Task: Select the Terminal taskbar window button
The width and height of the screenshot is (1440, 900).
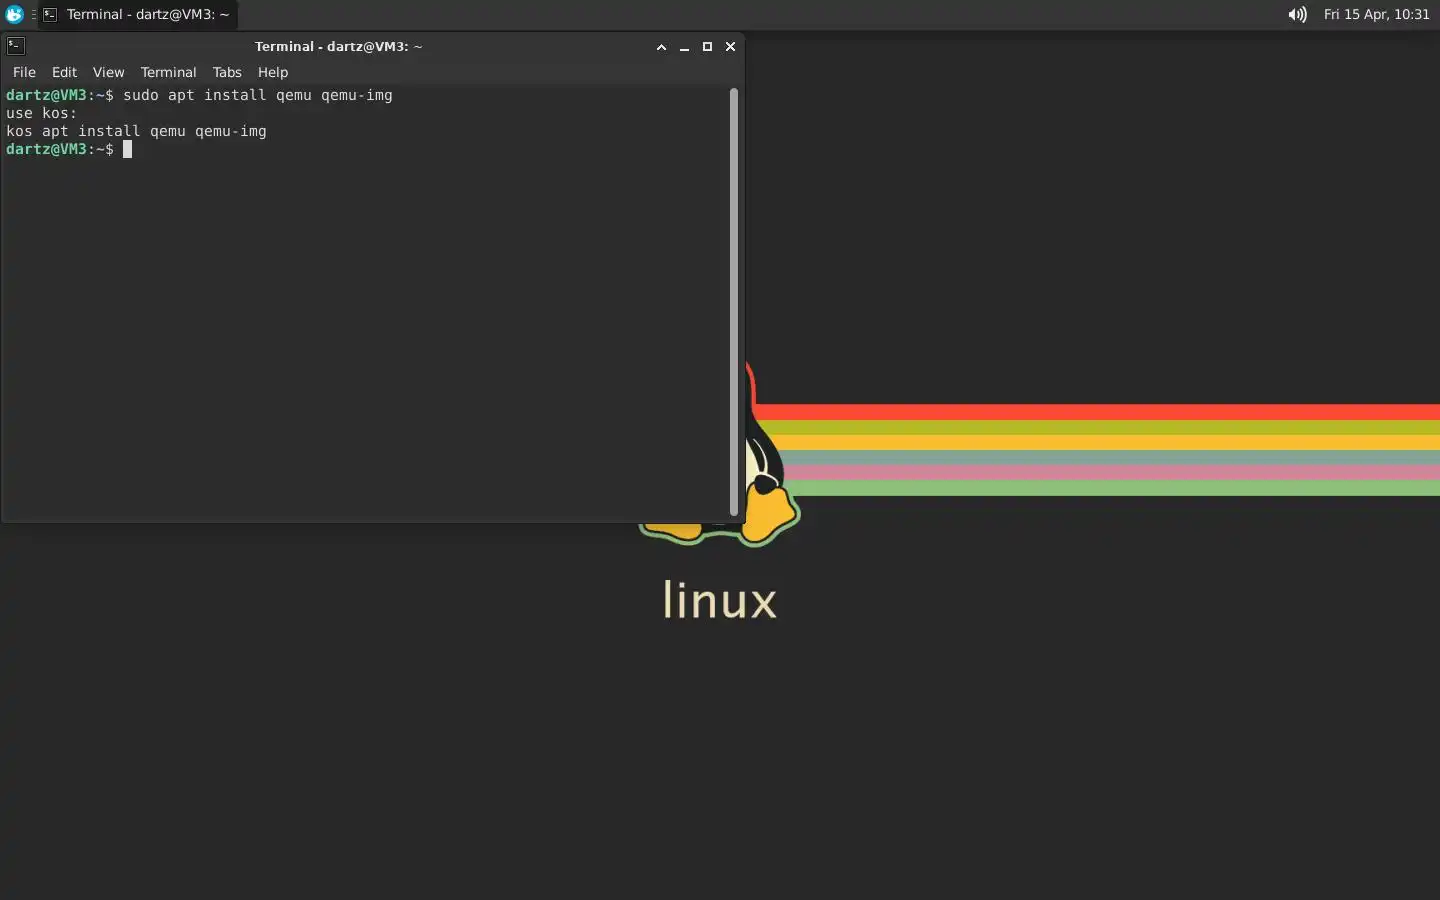Action: point(137,14)
